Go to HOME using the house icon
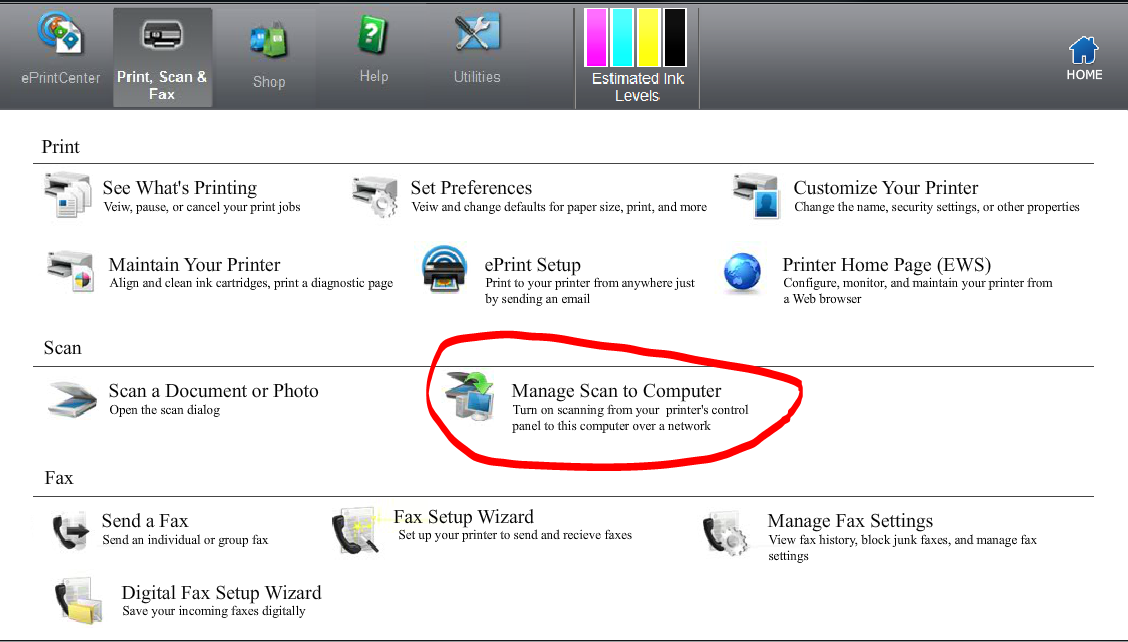Viewport: 1128px width, 642px height. pyautogui.click(x=1083, y=50)
